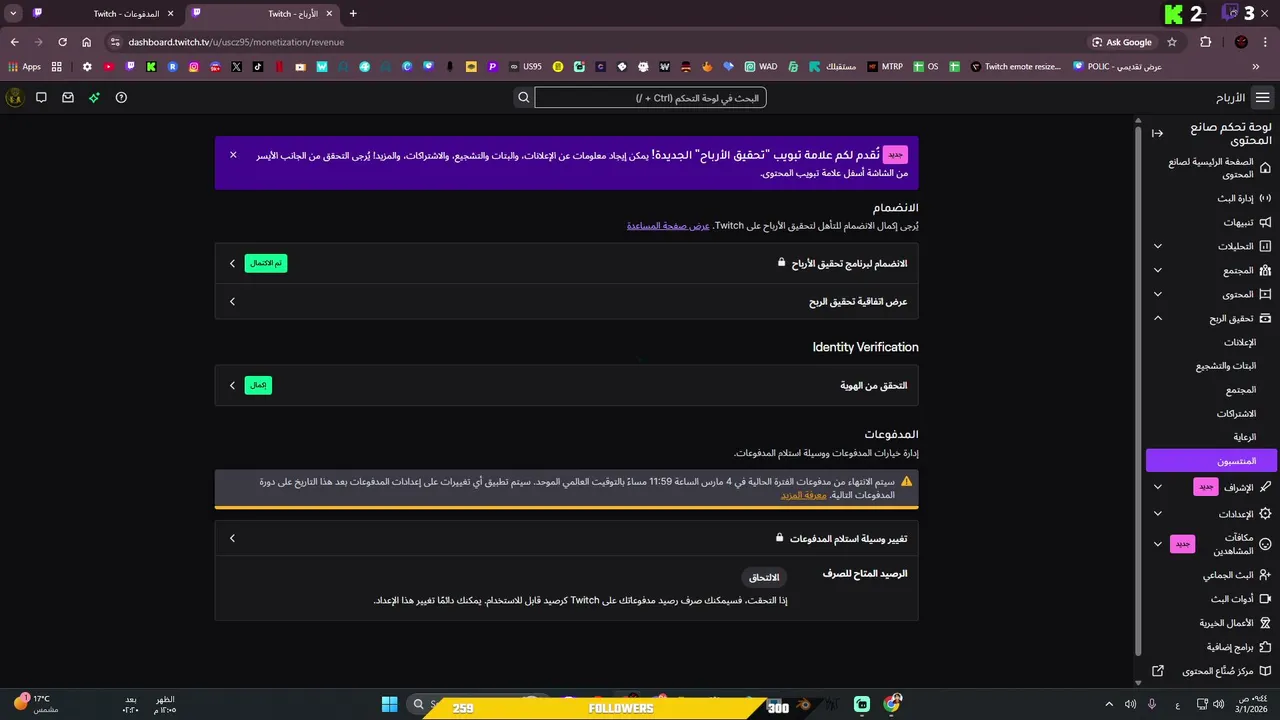Open الصفحة الرئيسية لصانع المحتوى sidebar item

point(1213,168)
